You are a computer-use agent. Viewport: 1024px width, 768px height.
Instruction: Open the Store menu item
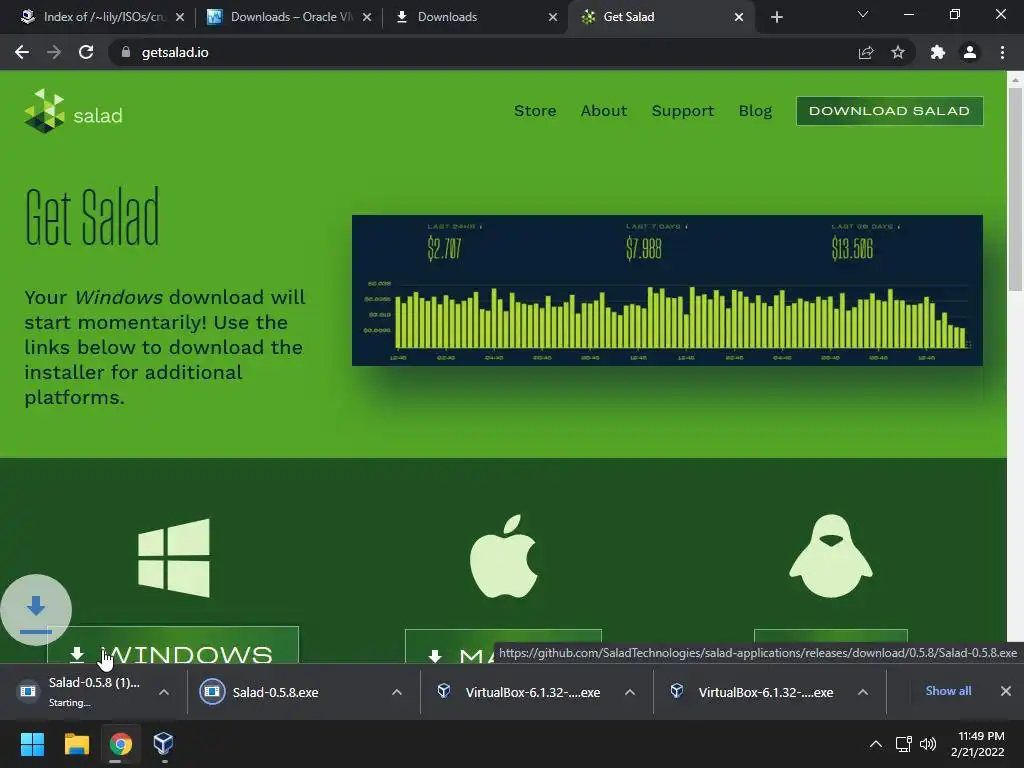535,111
